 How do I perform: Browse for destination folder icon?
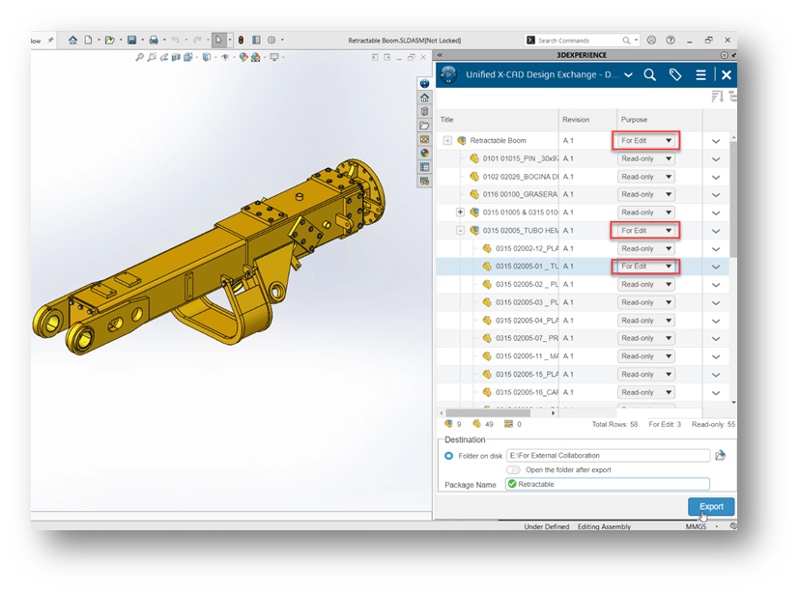(x=720, y=455)
